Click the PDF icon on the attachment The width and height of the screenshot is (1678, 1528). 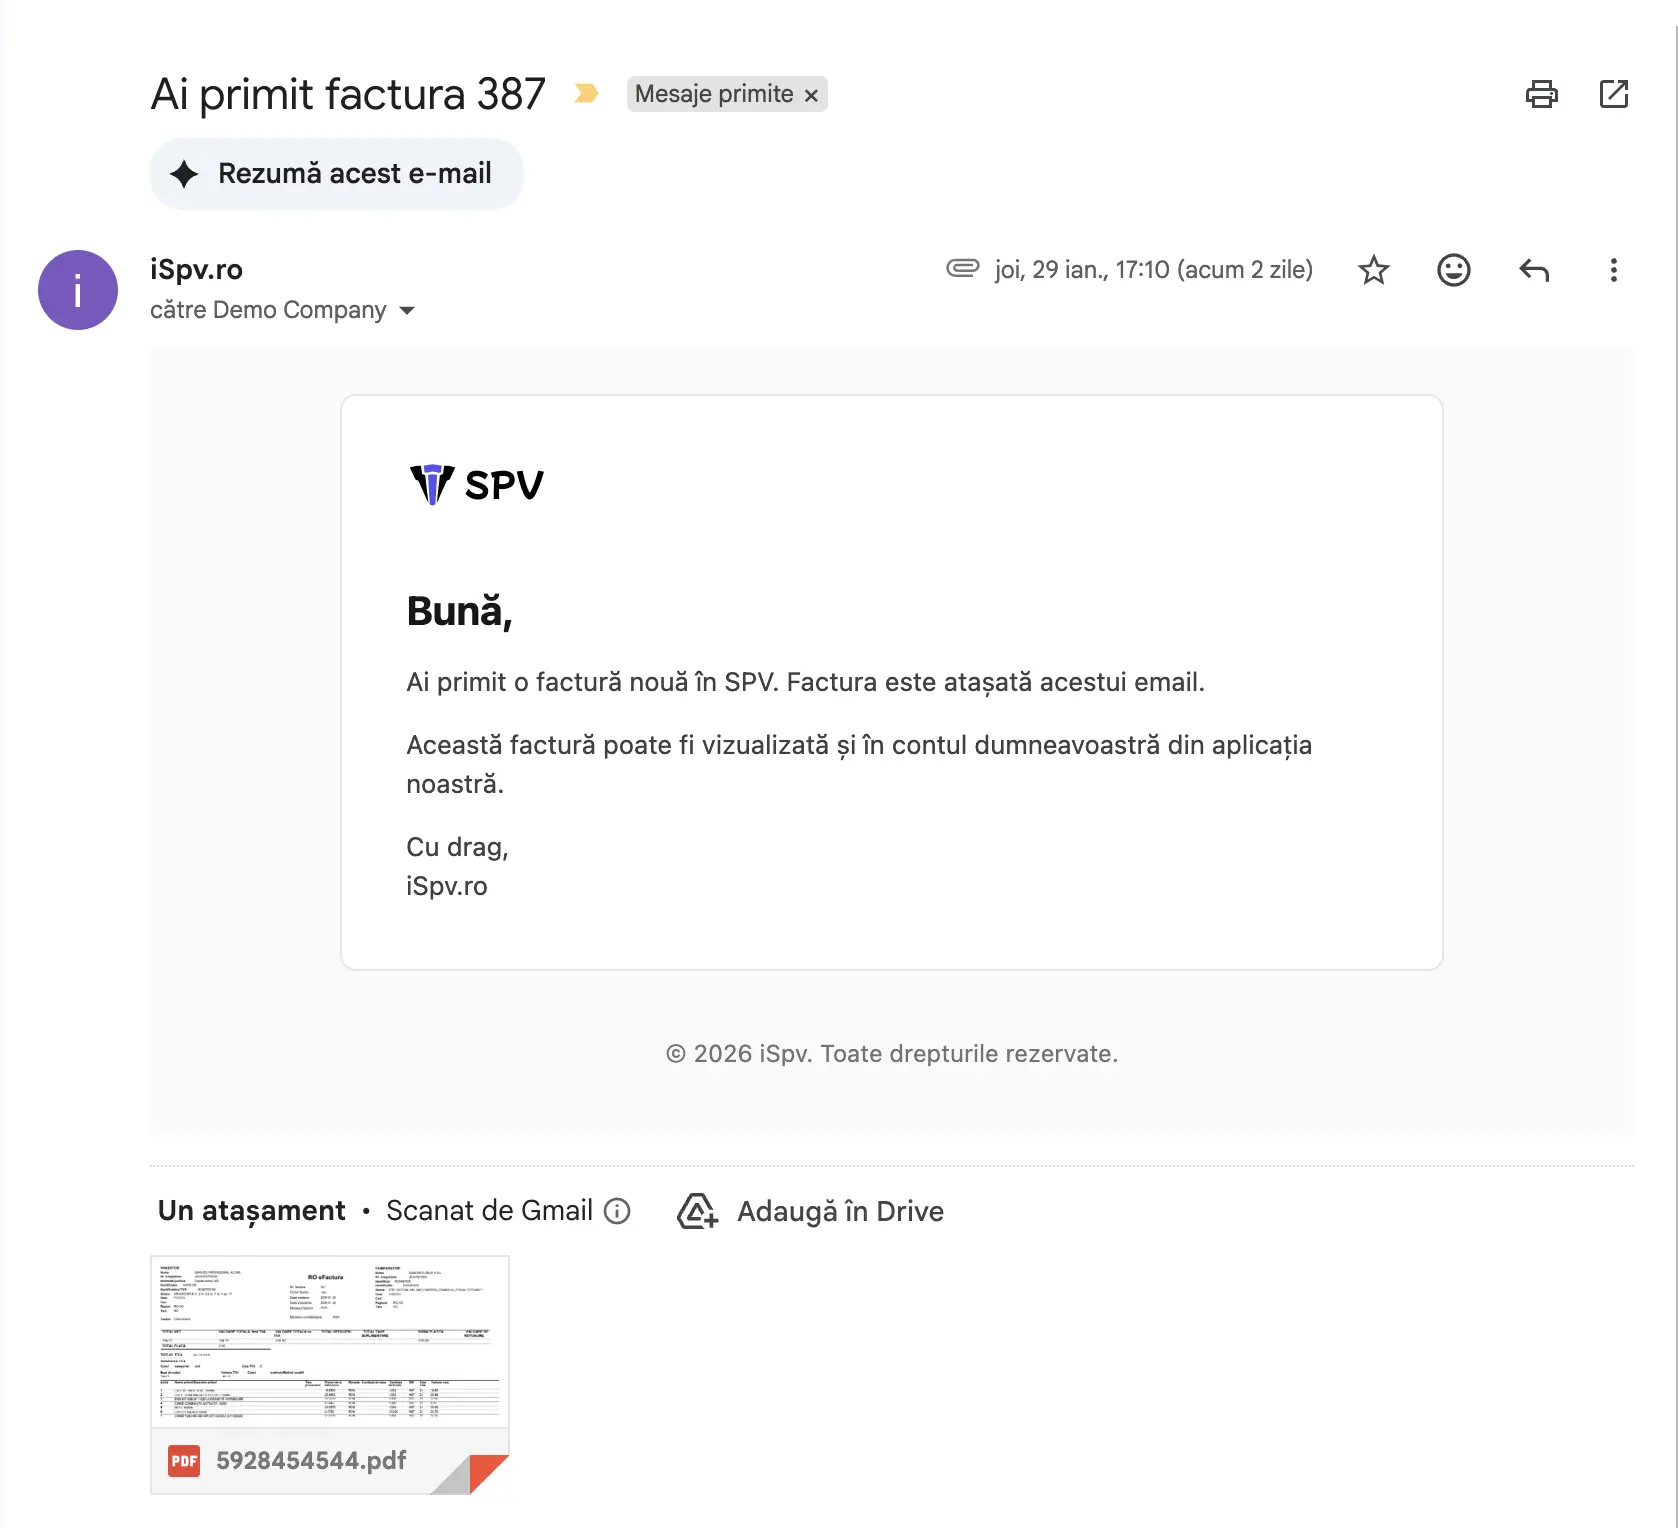183,1461
